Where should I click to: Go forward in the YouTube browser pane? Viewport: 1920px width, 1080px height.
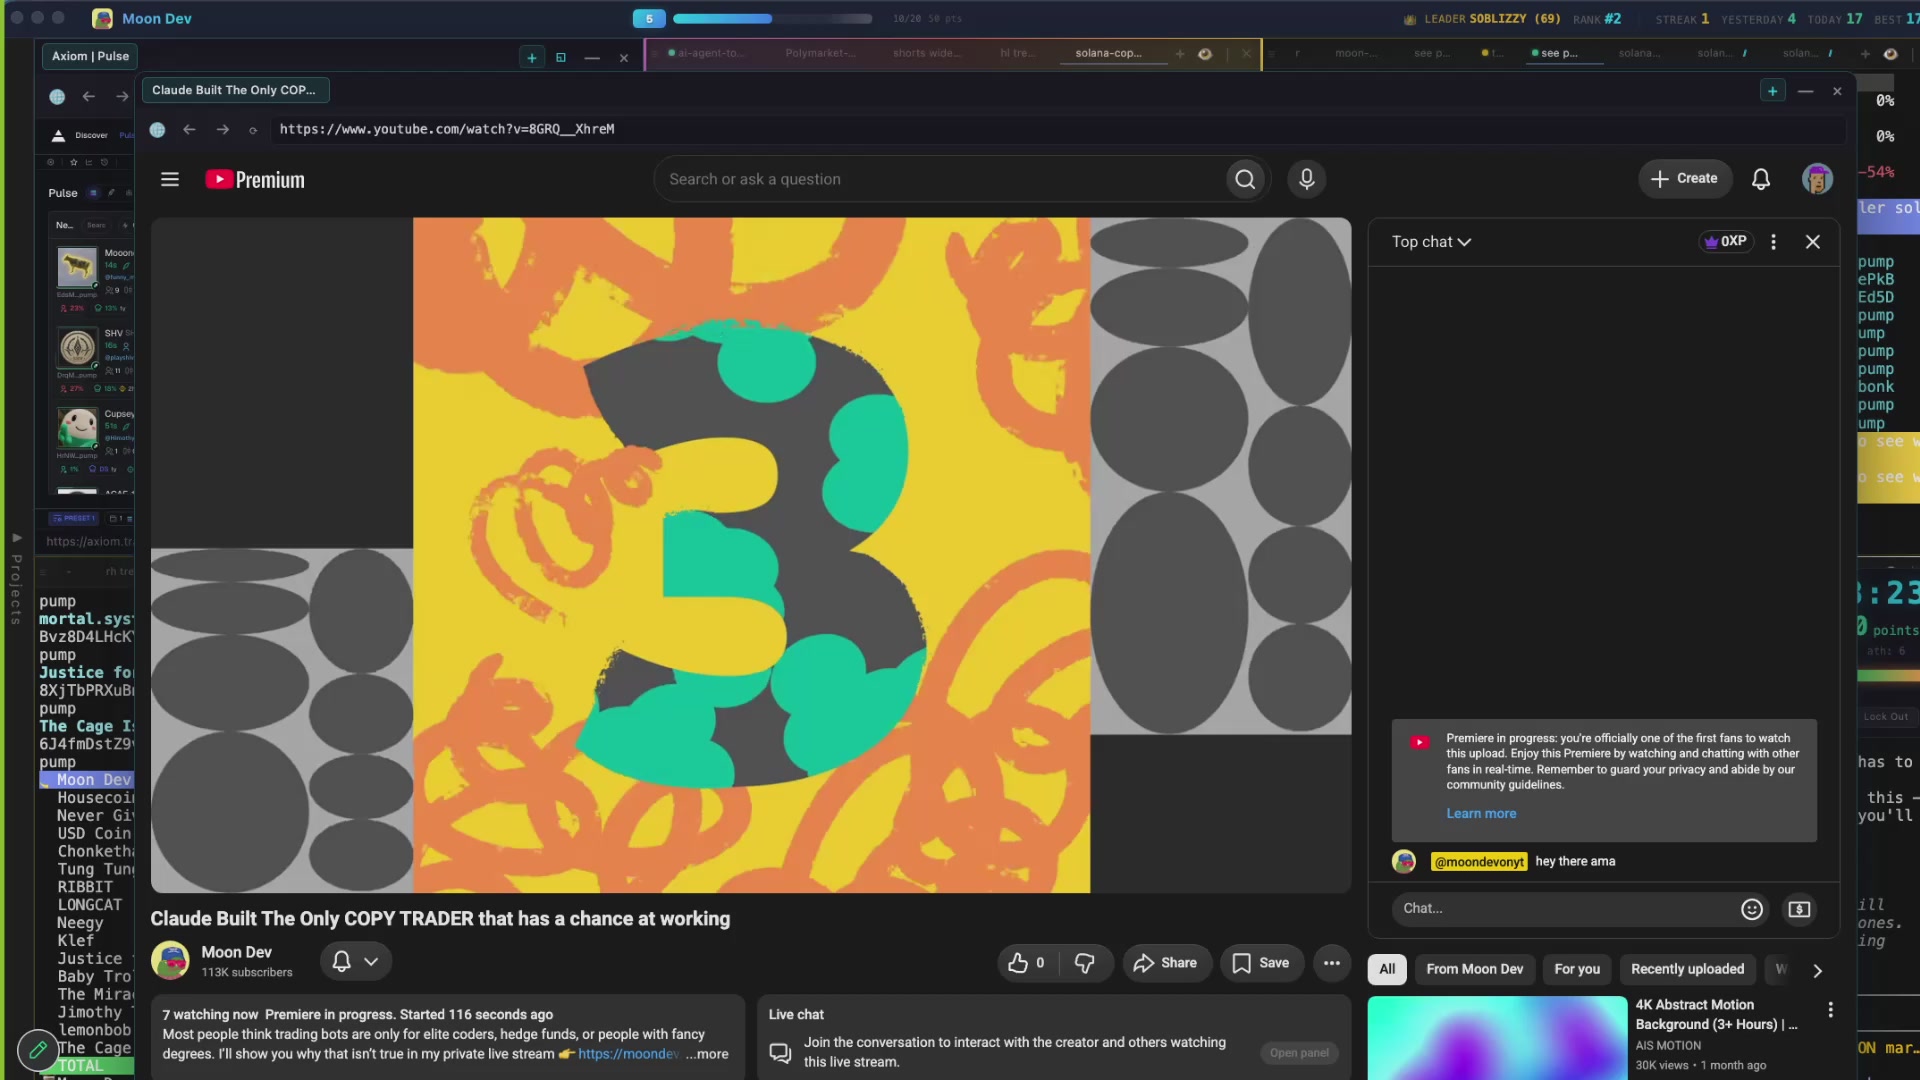[x=223, y=129]
